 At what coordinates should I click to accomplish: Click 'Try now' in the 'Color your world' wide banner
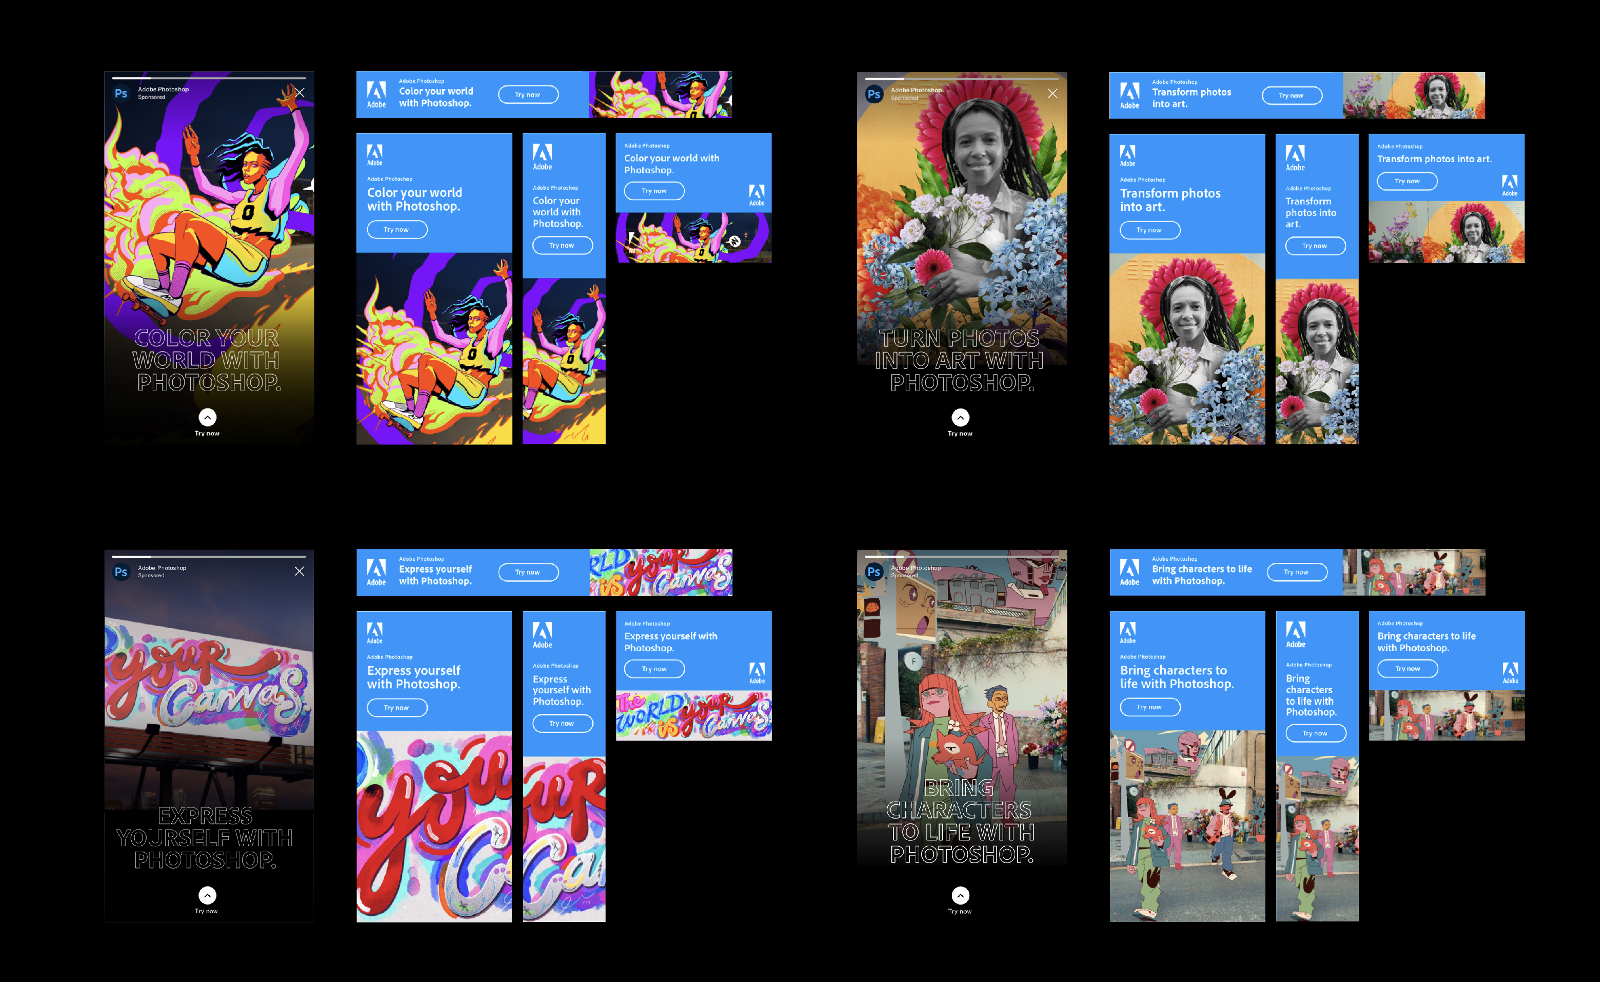click(x=528, y=95)
